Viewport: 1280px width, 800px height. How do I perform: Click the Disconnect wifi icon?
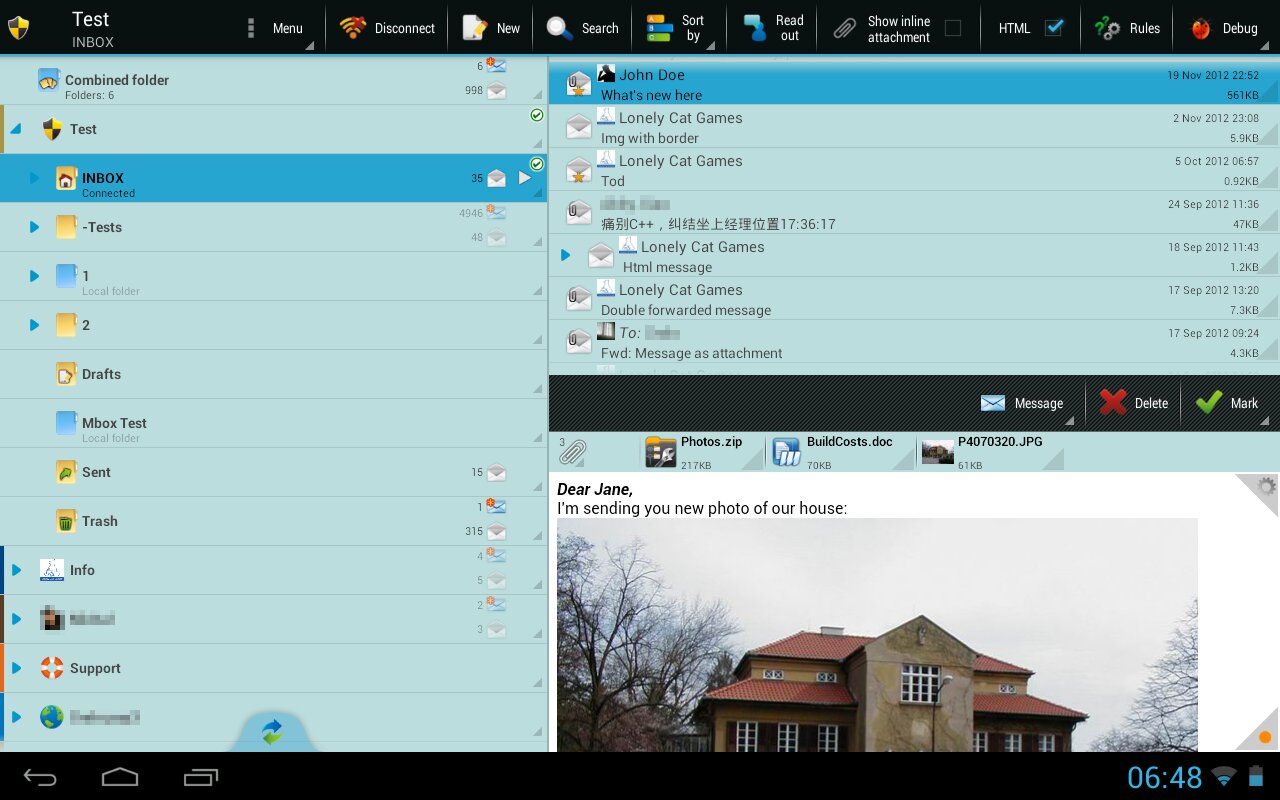point(353,28)
